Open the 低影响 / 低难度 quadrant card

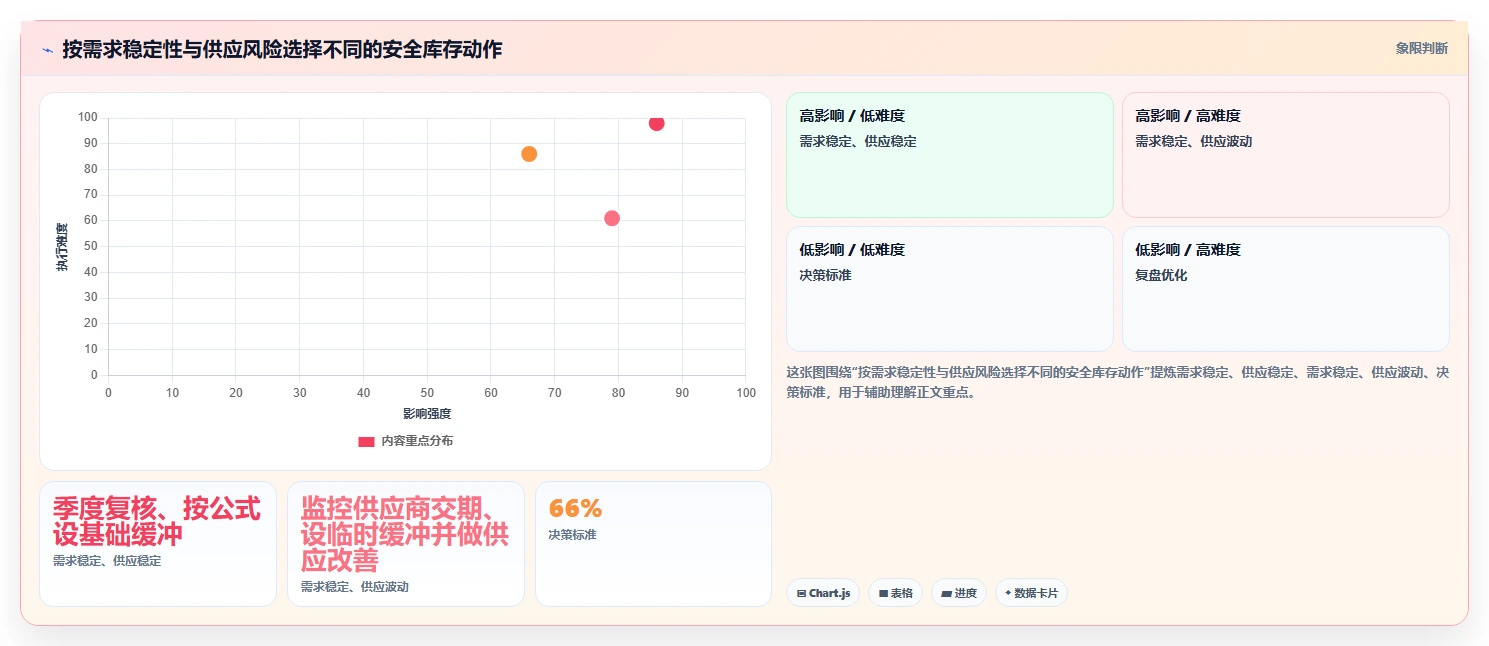[950, 289]
